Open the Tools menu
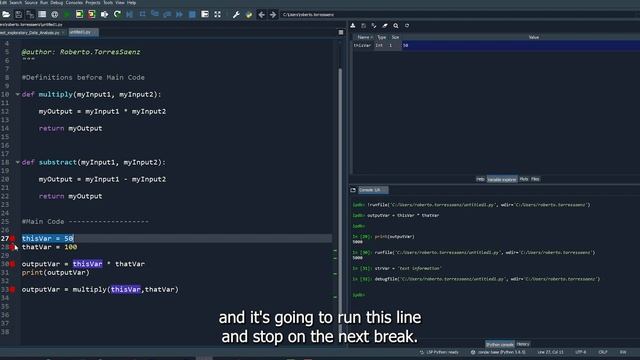This screenshot has height=360, width=640. (108, 2)
